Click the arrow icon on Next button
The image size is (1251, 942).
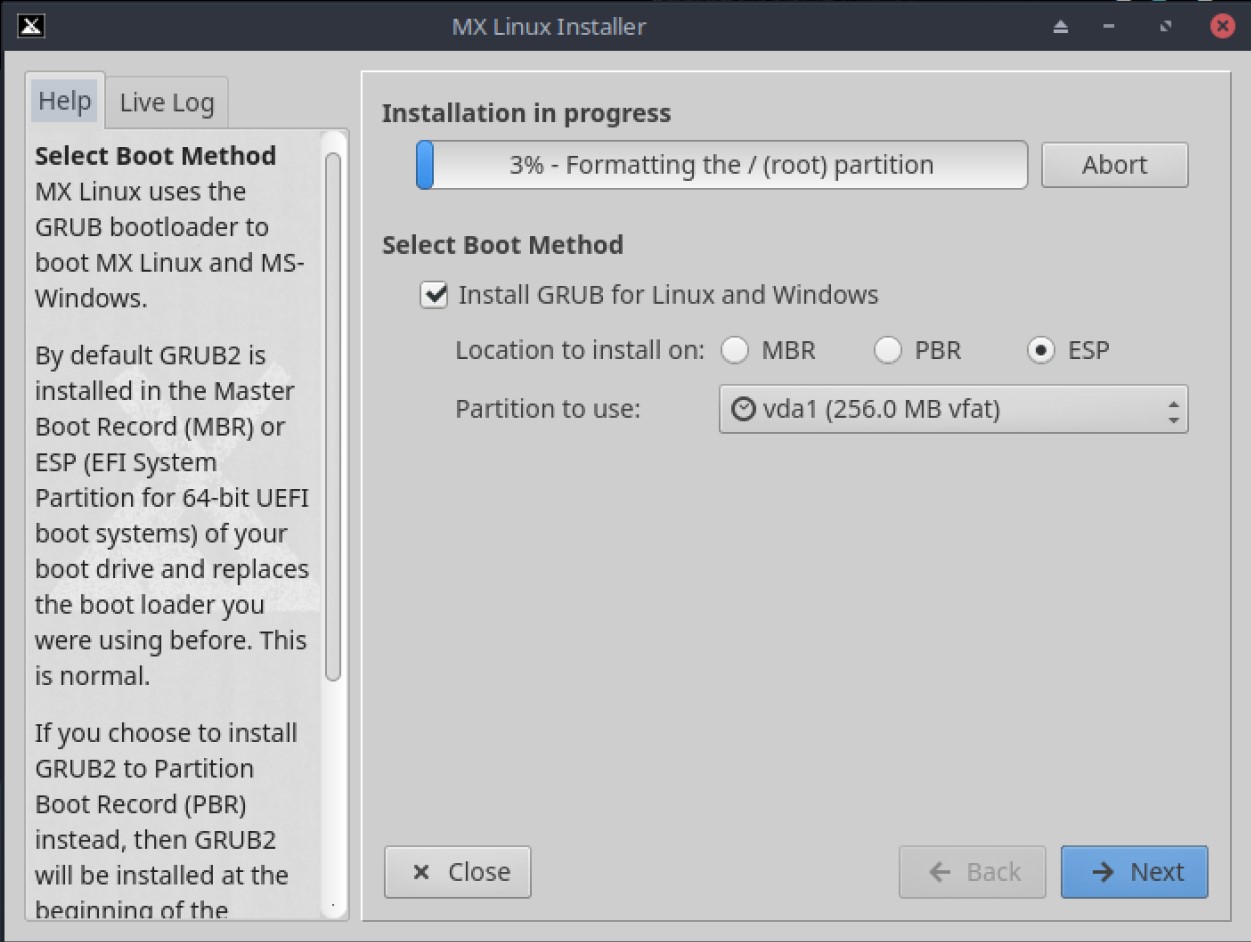(1103, 872)
